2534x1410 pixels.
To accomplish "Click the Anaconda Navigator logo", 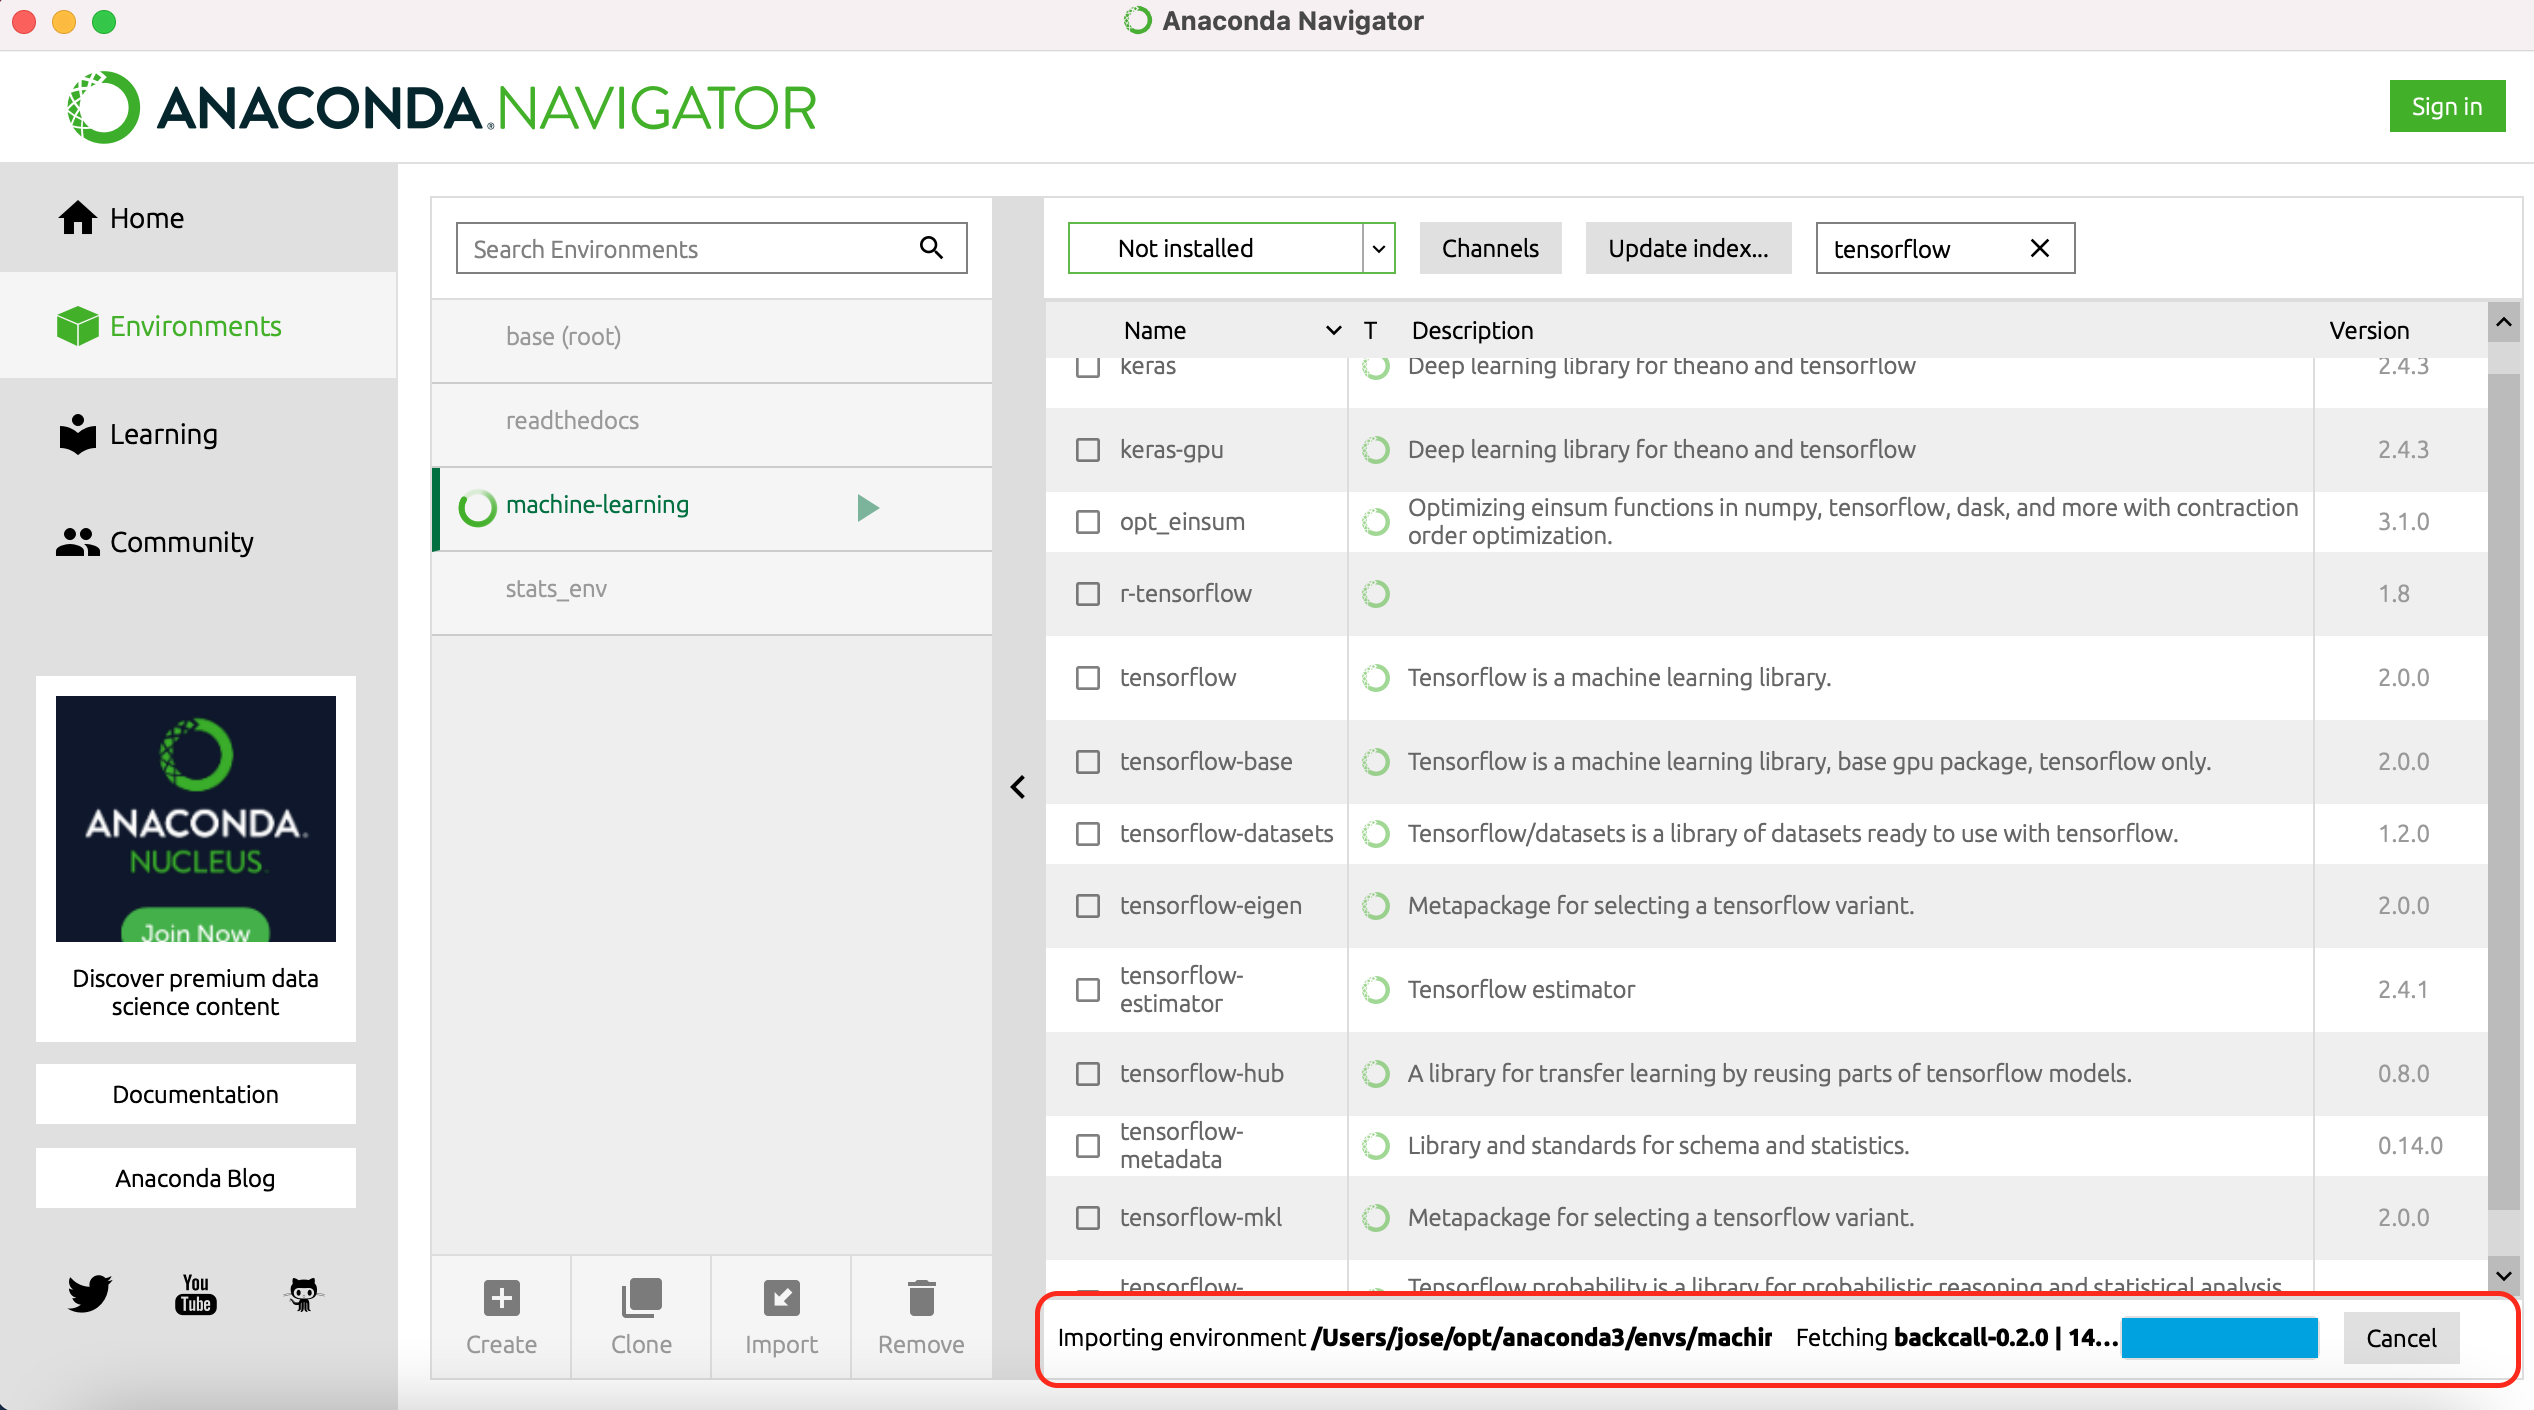I will [440, 107].
